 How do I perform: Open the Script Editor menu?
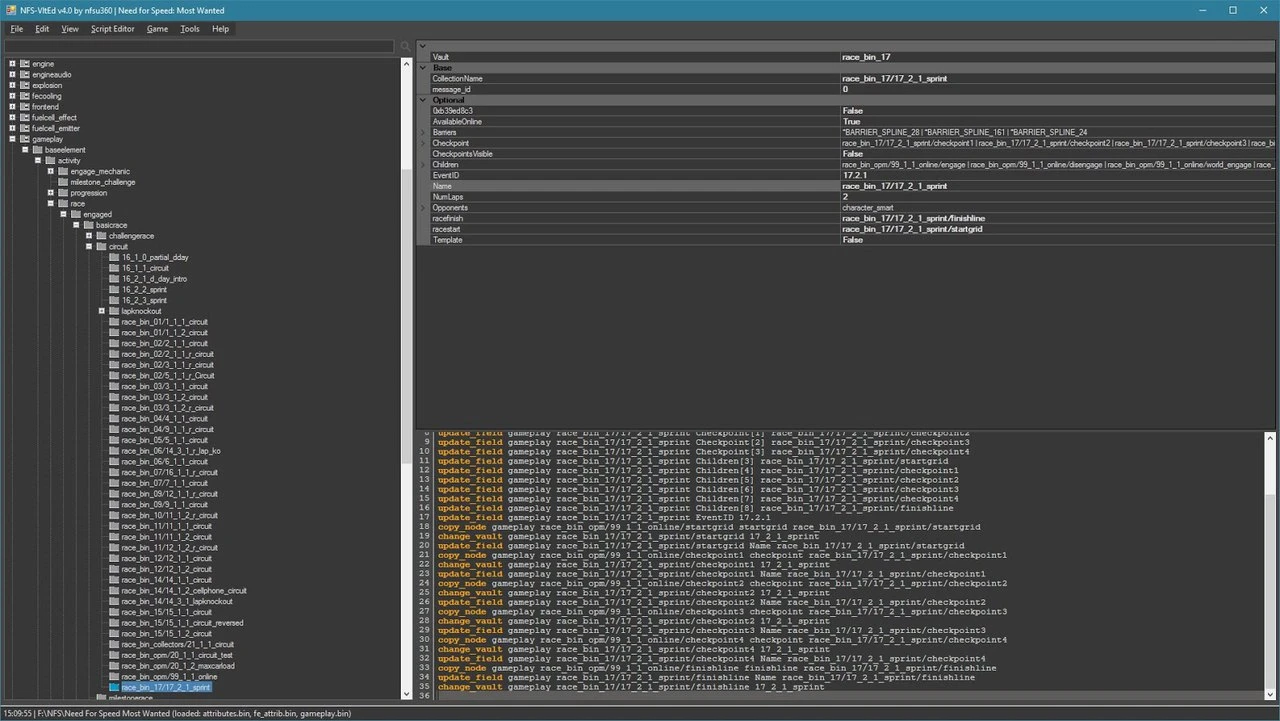pyautogui.click(x=112, y=29)
